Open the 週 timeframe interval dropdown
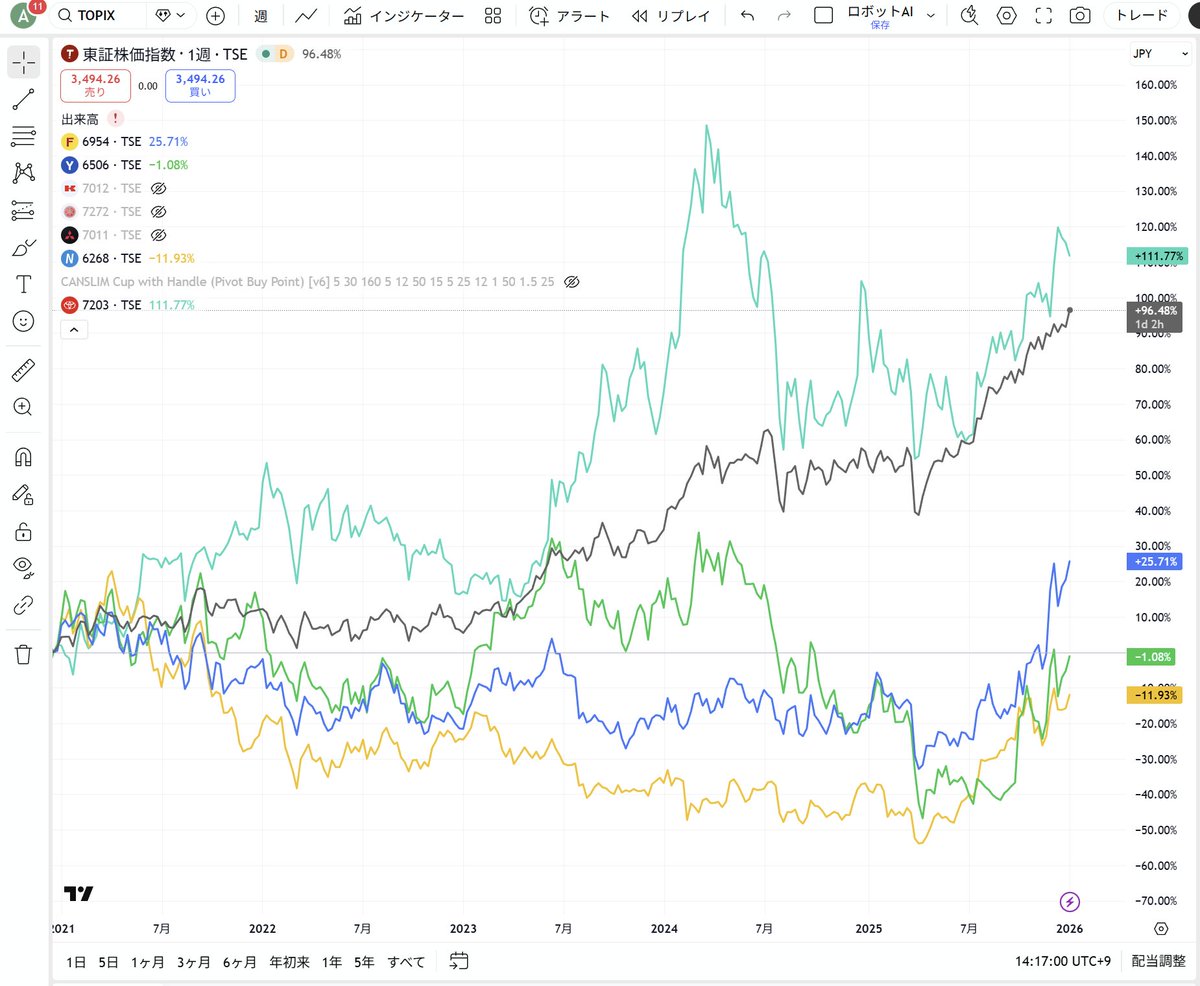The image size is (1200, 986). (260, 16)
